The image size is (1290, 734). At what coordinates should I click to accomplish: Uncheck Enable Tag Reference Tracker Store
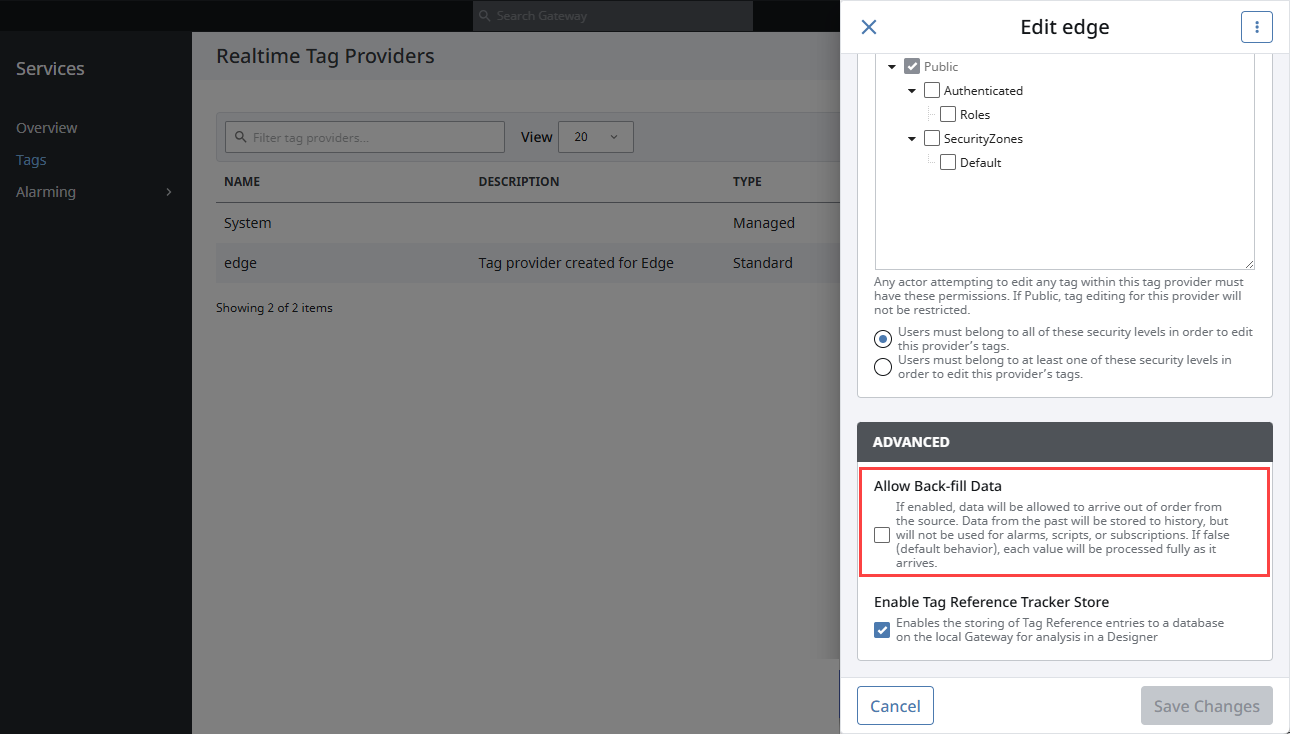click(x=882, y=630)
